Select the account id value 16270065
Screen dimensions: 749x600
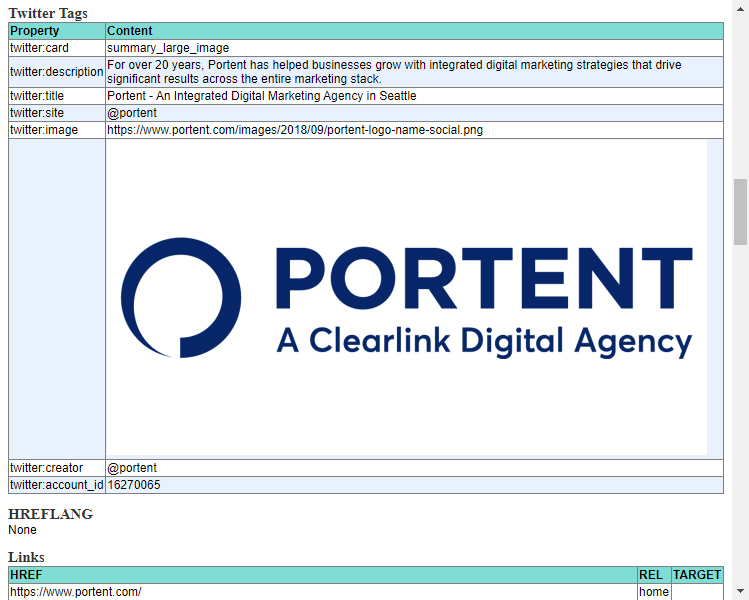(134, 485)
